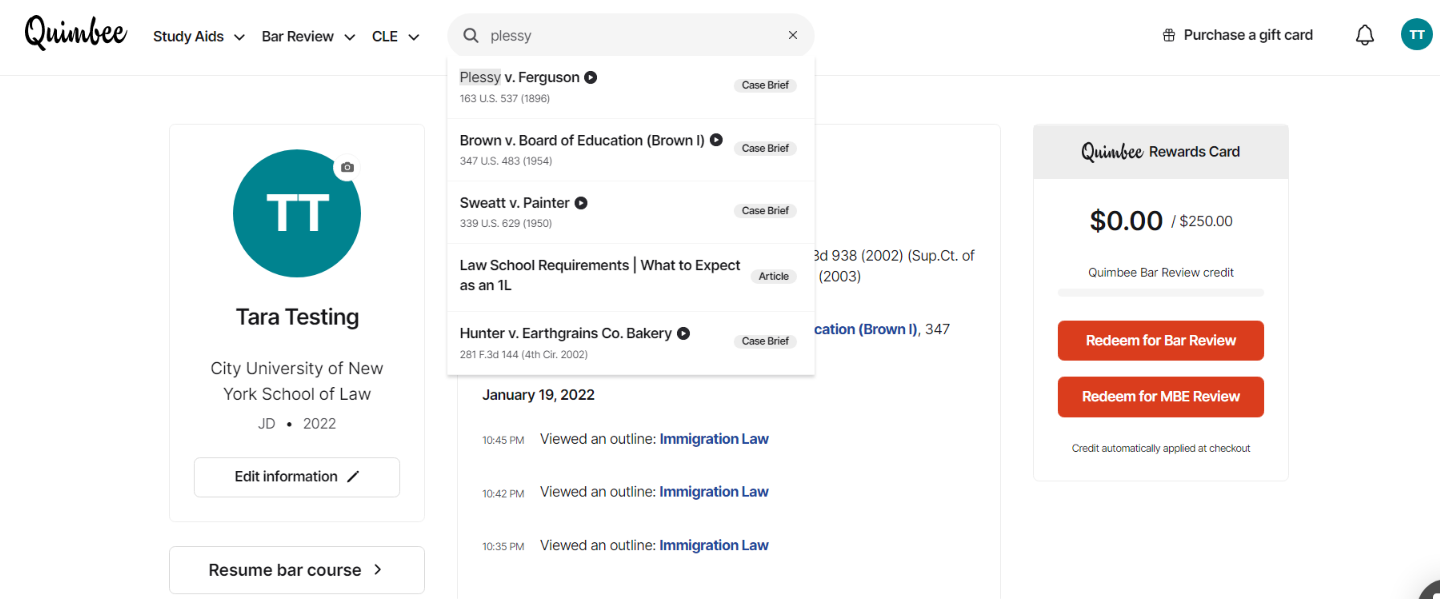Click the camera icon on profile photo
The image size is (1440, 599).
pyautogui.click(x=347, y=167)
